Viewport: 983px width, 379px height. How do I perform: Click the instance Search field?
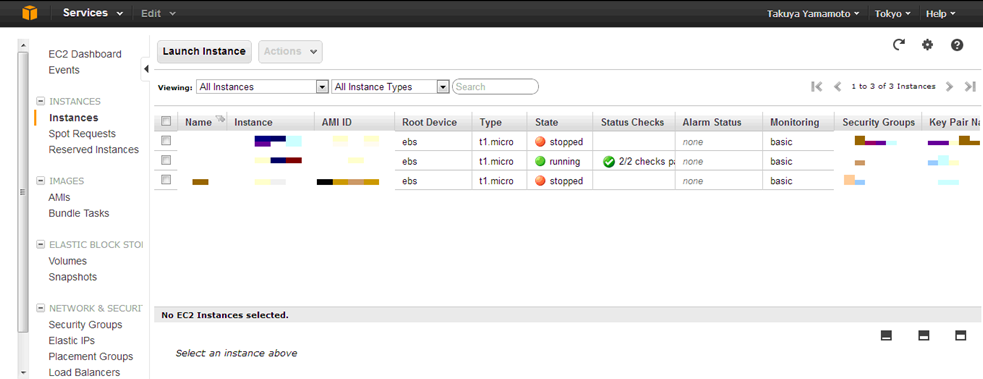pos(495,86)
